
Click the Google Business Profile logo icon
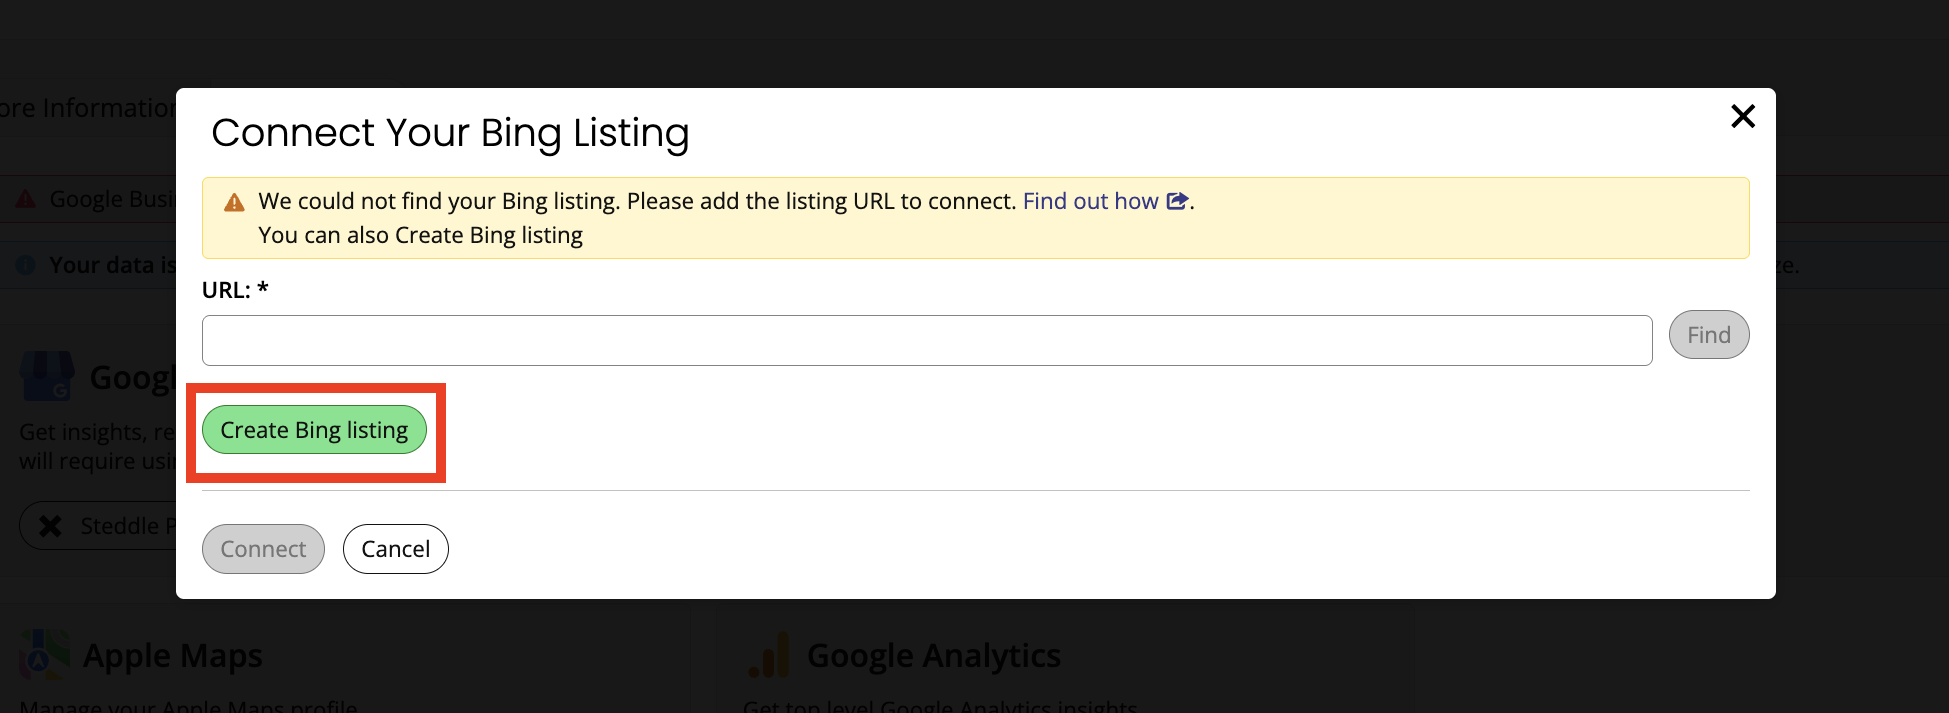pos(46,377)
